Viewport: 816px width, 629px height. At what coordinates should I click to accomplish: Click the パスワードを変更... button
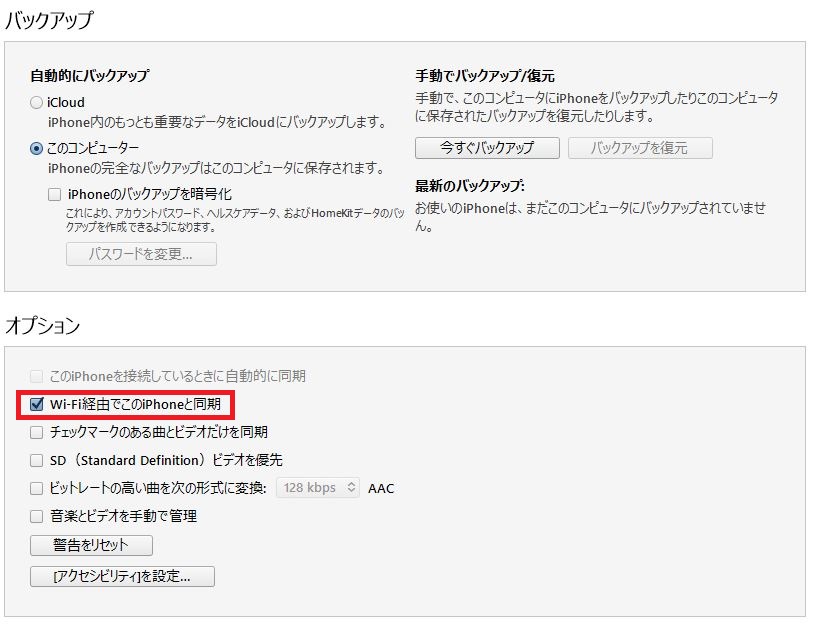141,254
